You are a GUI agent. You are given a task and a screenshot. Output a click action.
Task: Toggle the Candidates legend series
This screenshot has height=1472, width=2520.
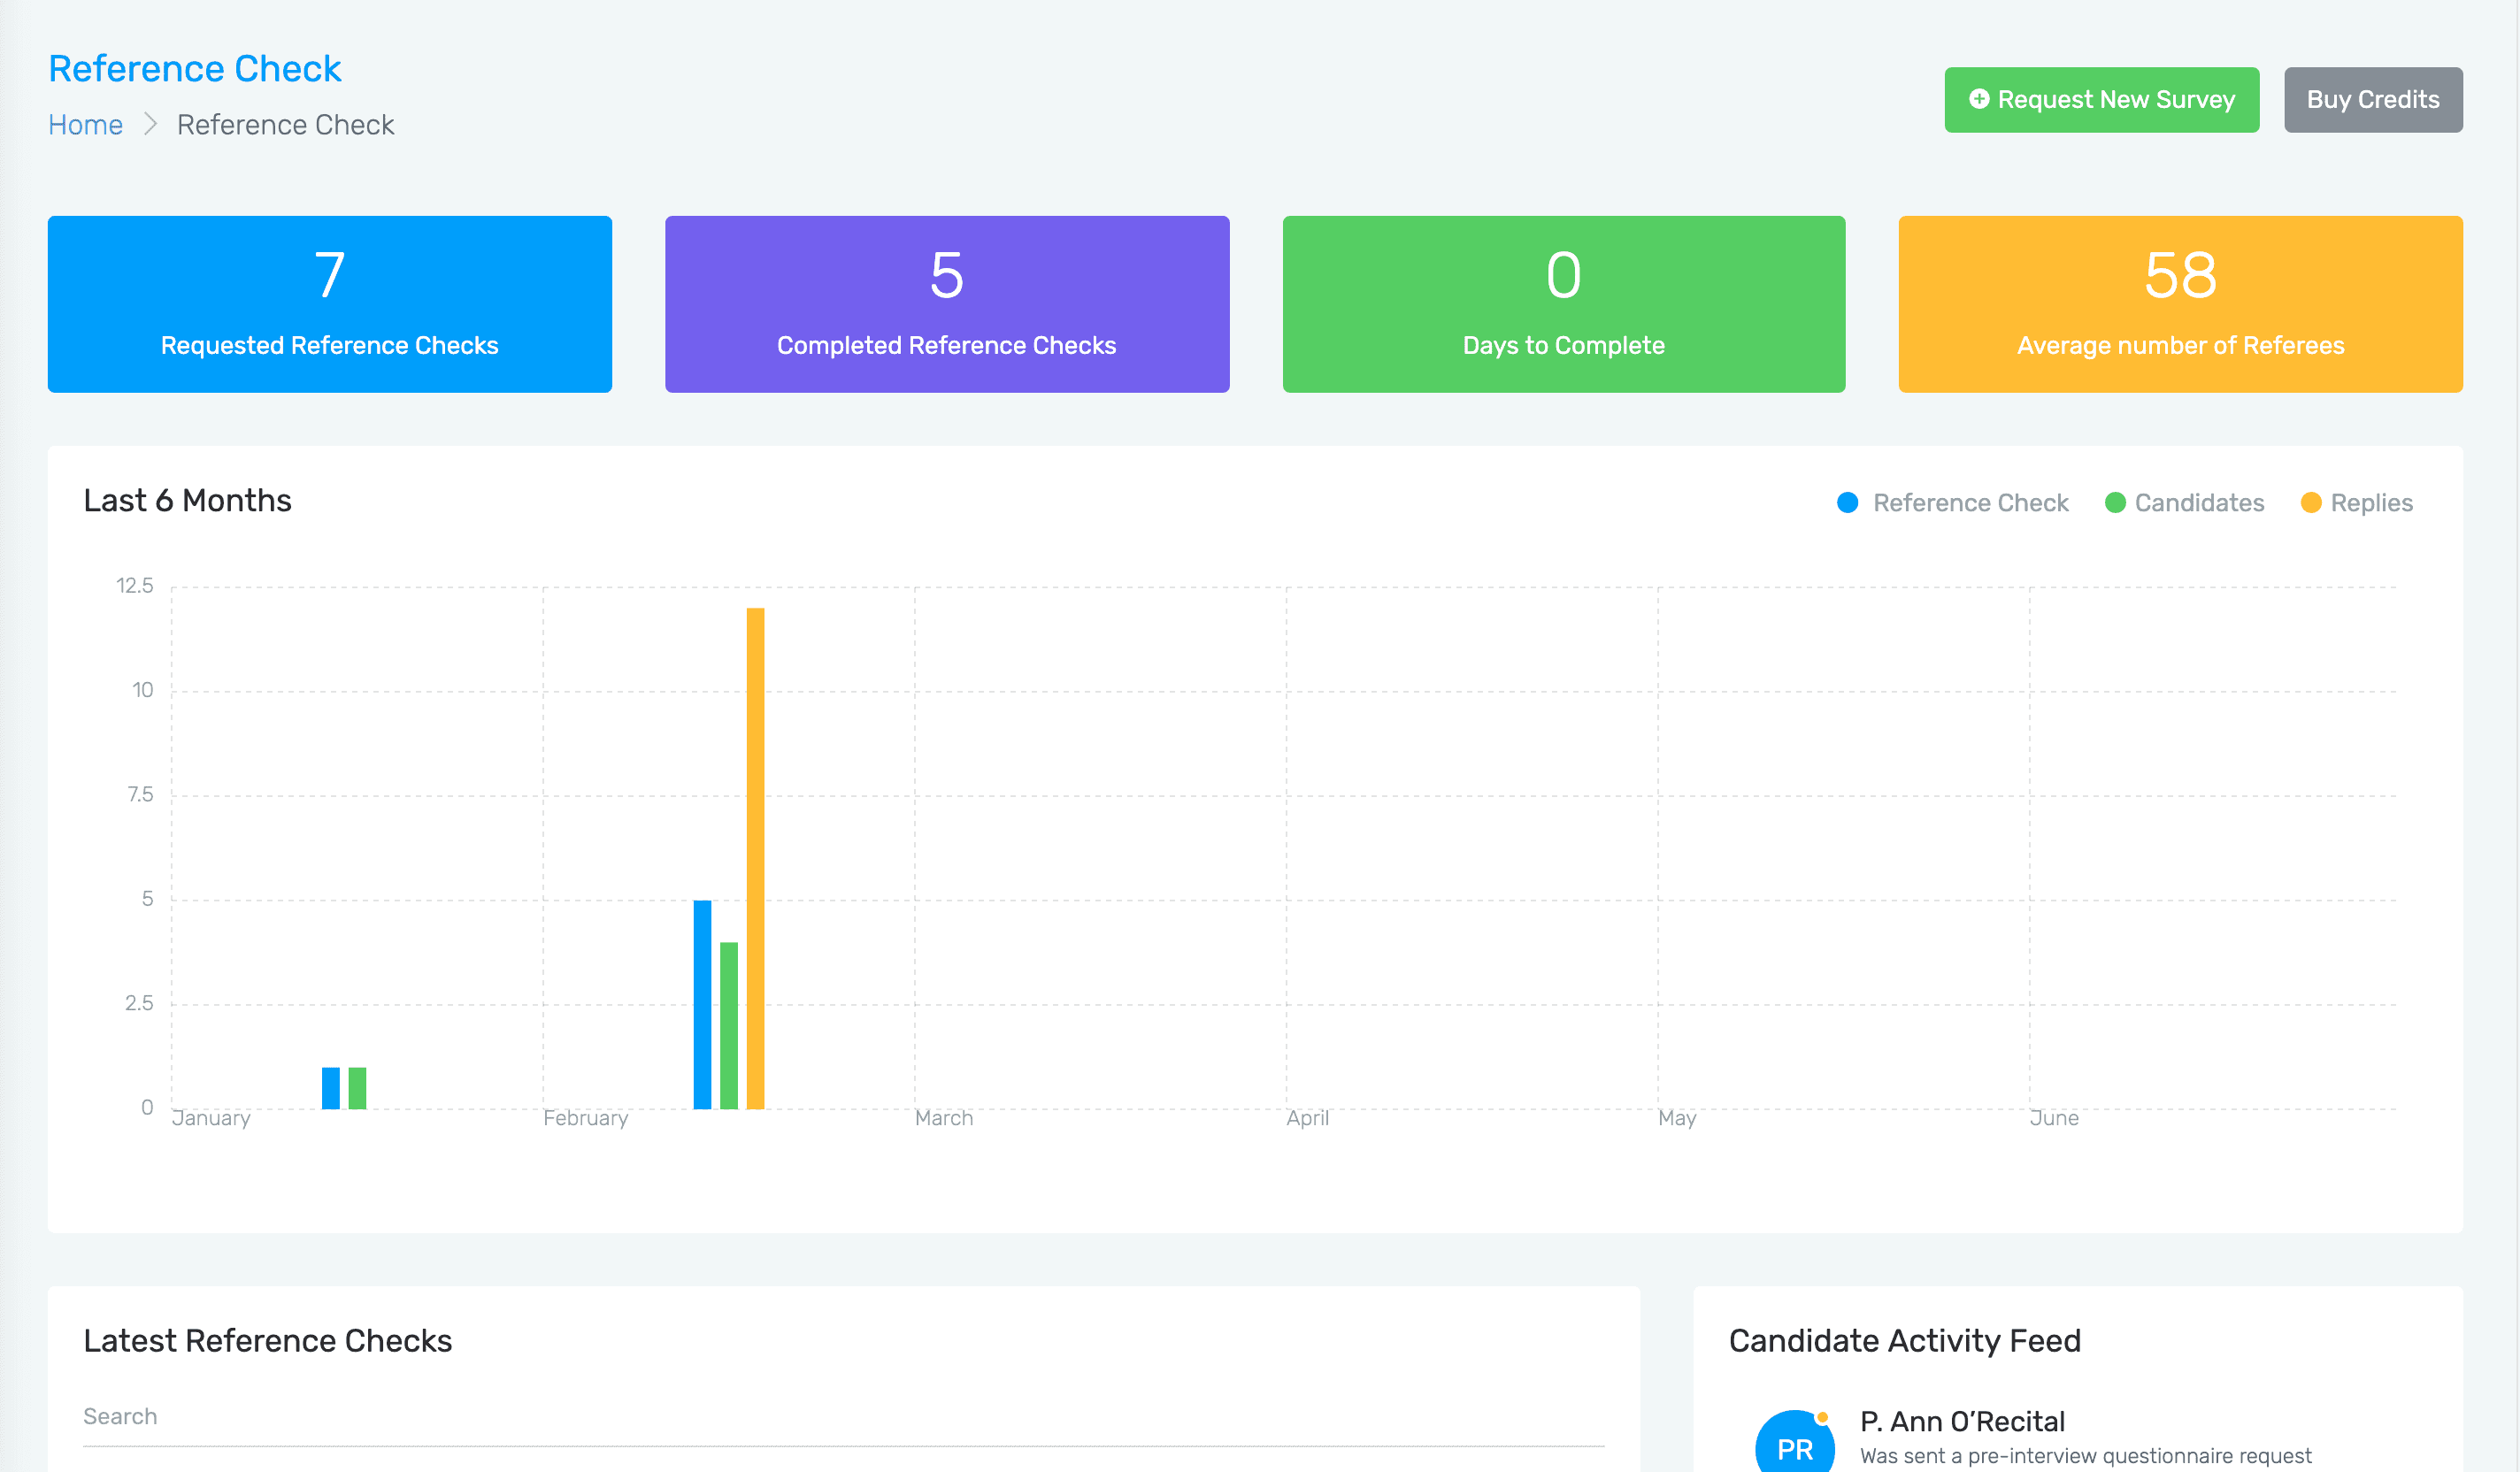(2198, 503)
